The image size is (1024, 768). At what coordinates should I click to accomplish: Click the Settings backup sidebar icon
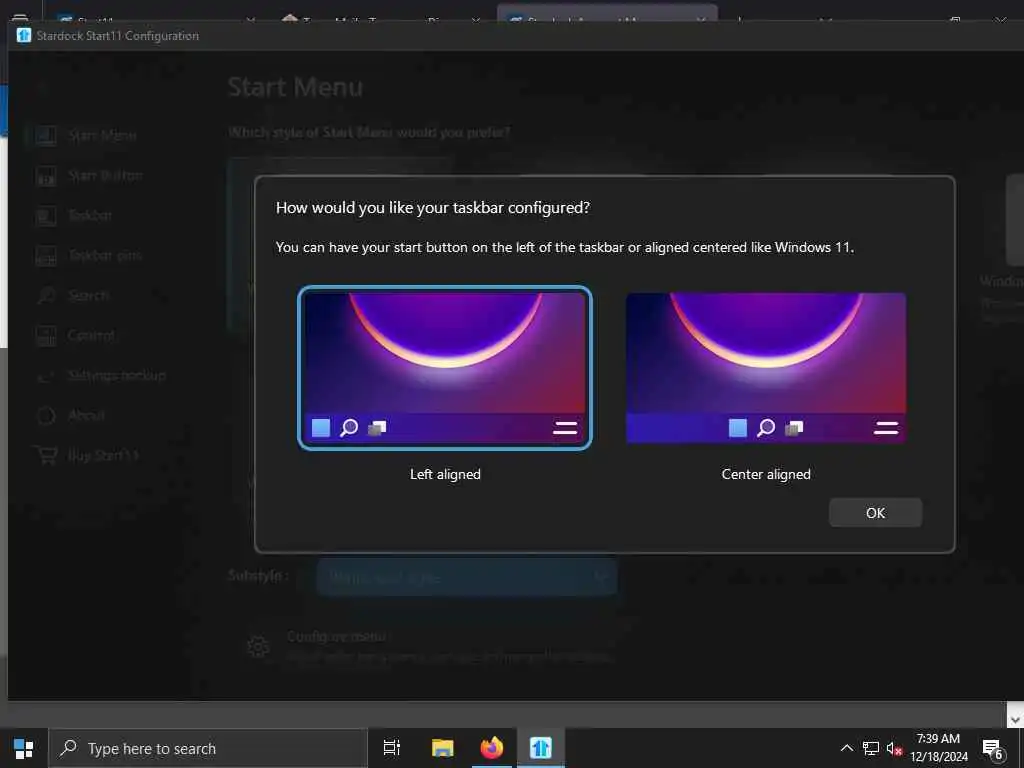46,376
